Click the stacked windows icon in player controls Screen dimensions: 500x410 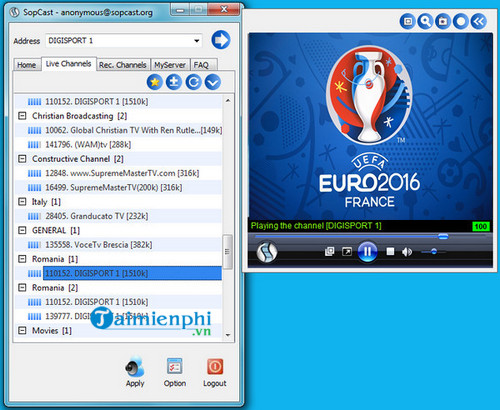(329, 251)
